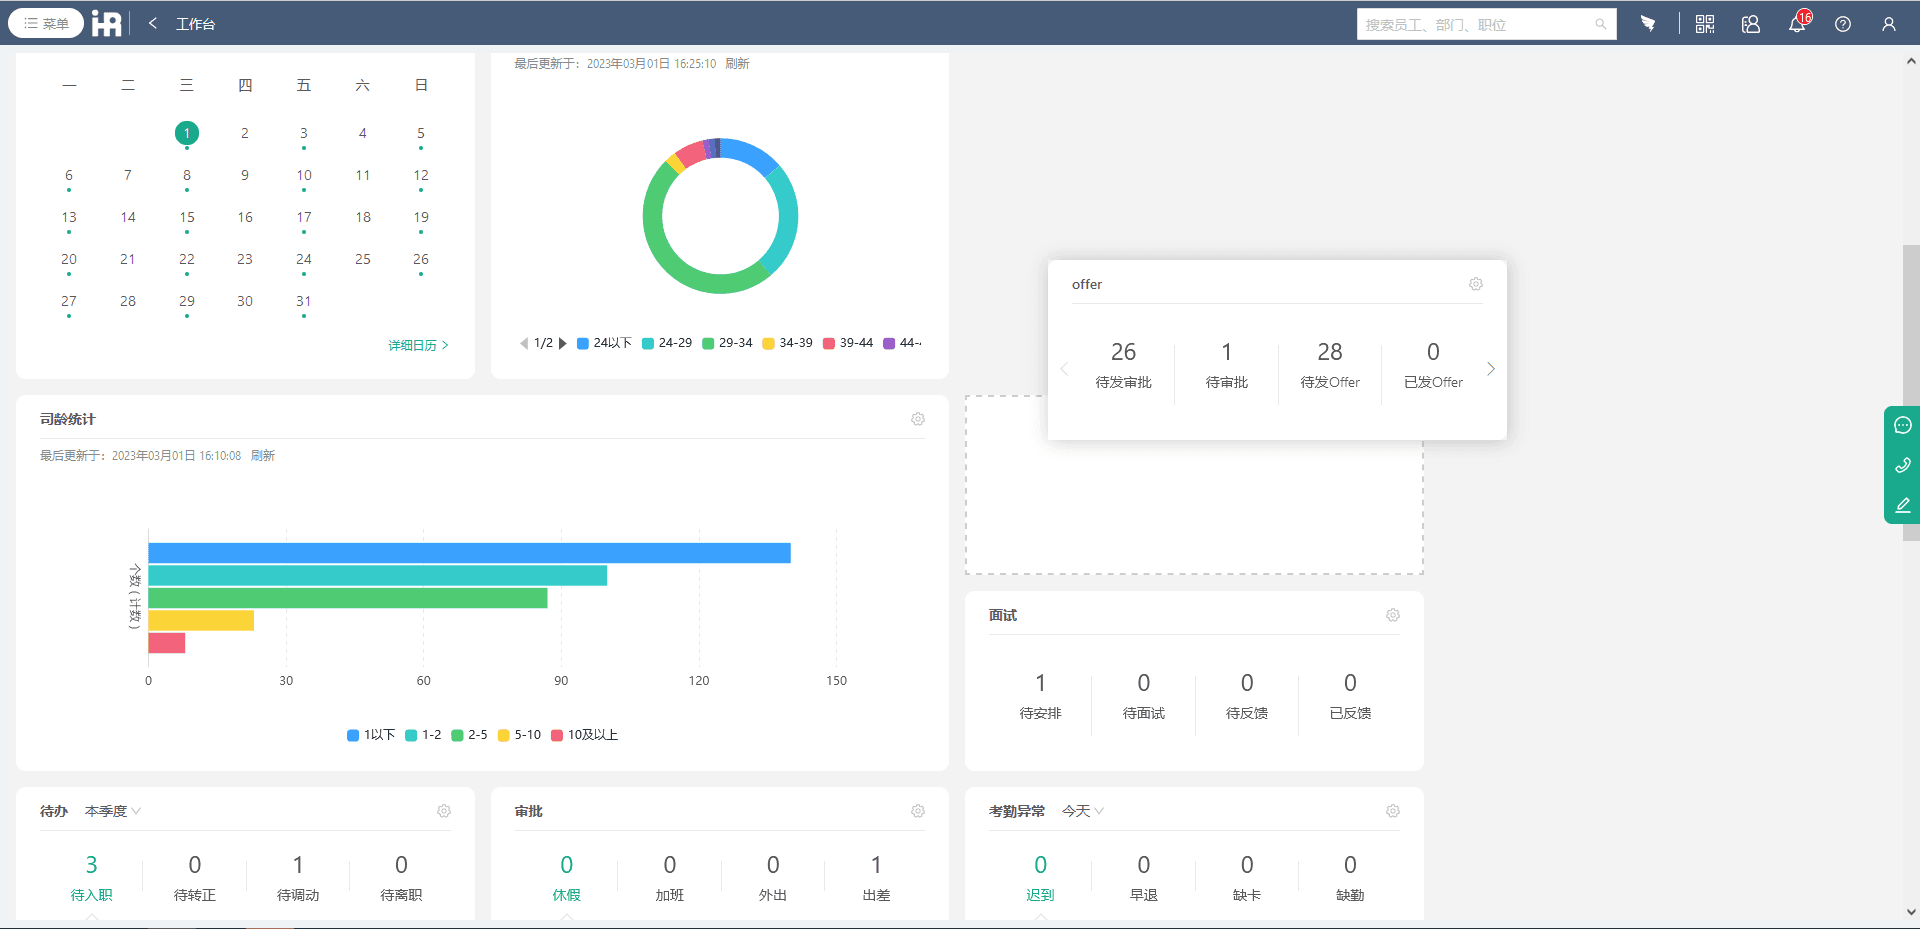Open the 面试 card settings gear
This screenshot has width=1920, height=929.
(x=1393, y=615)
